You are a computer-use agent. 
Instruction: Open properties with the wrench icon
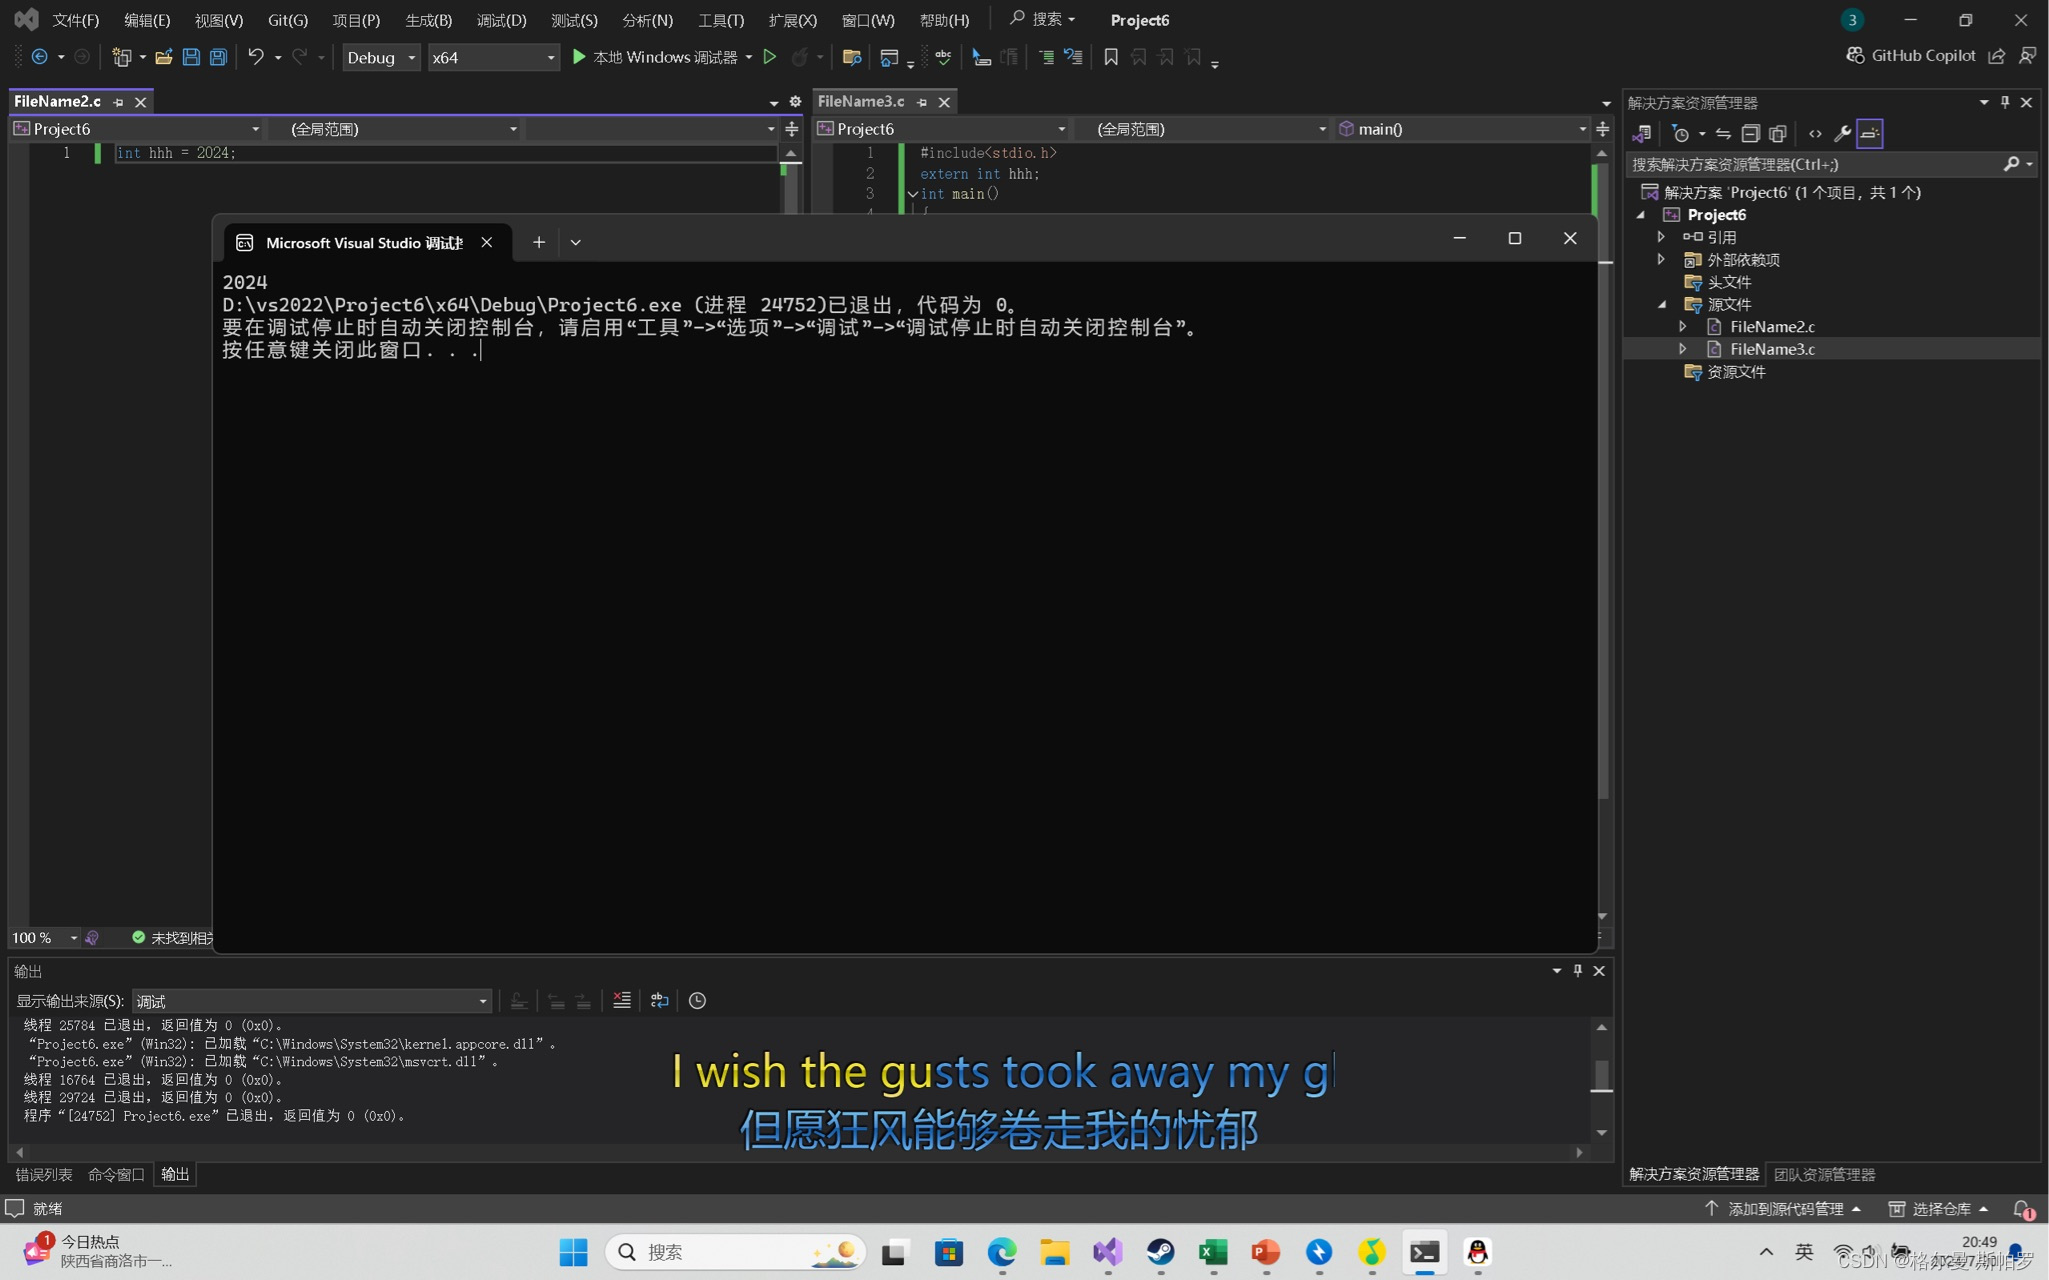(1842, 133)
